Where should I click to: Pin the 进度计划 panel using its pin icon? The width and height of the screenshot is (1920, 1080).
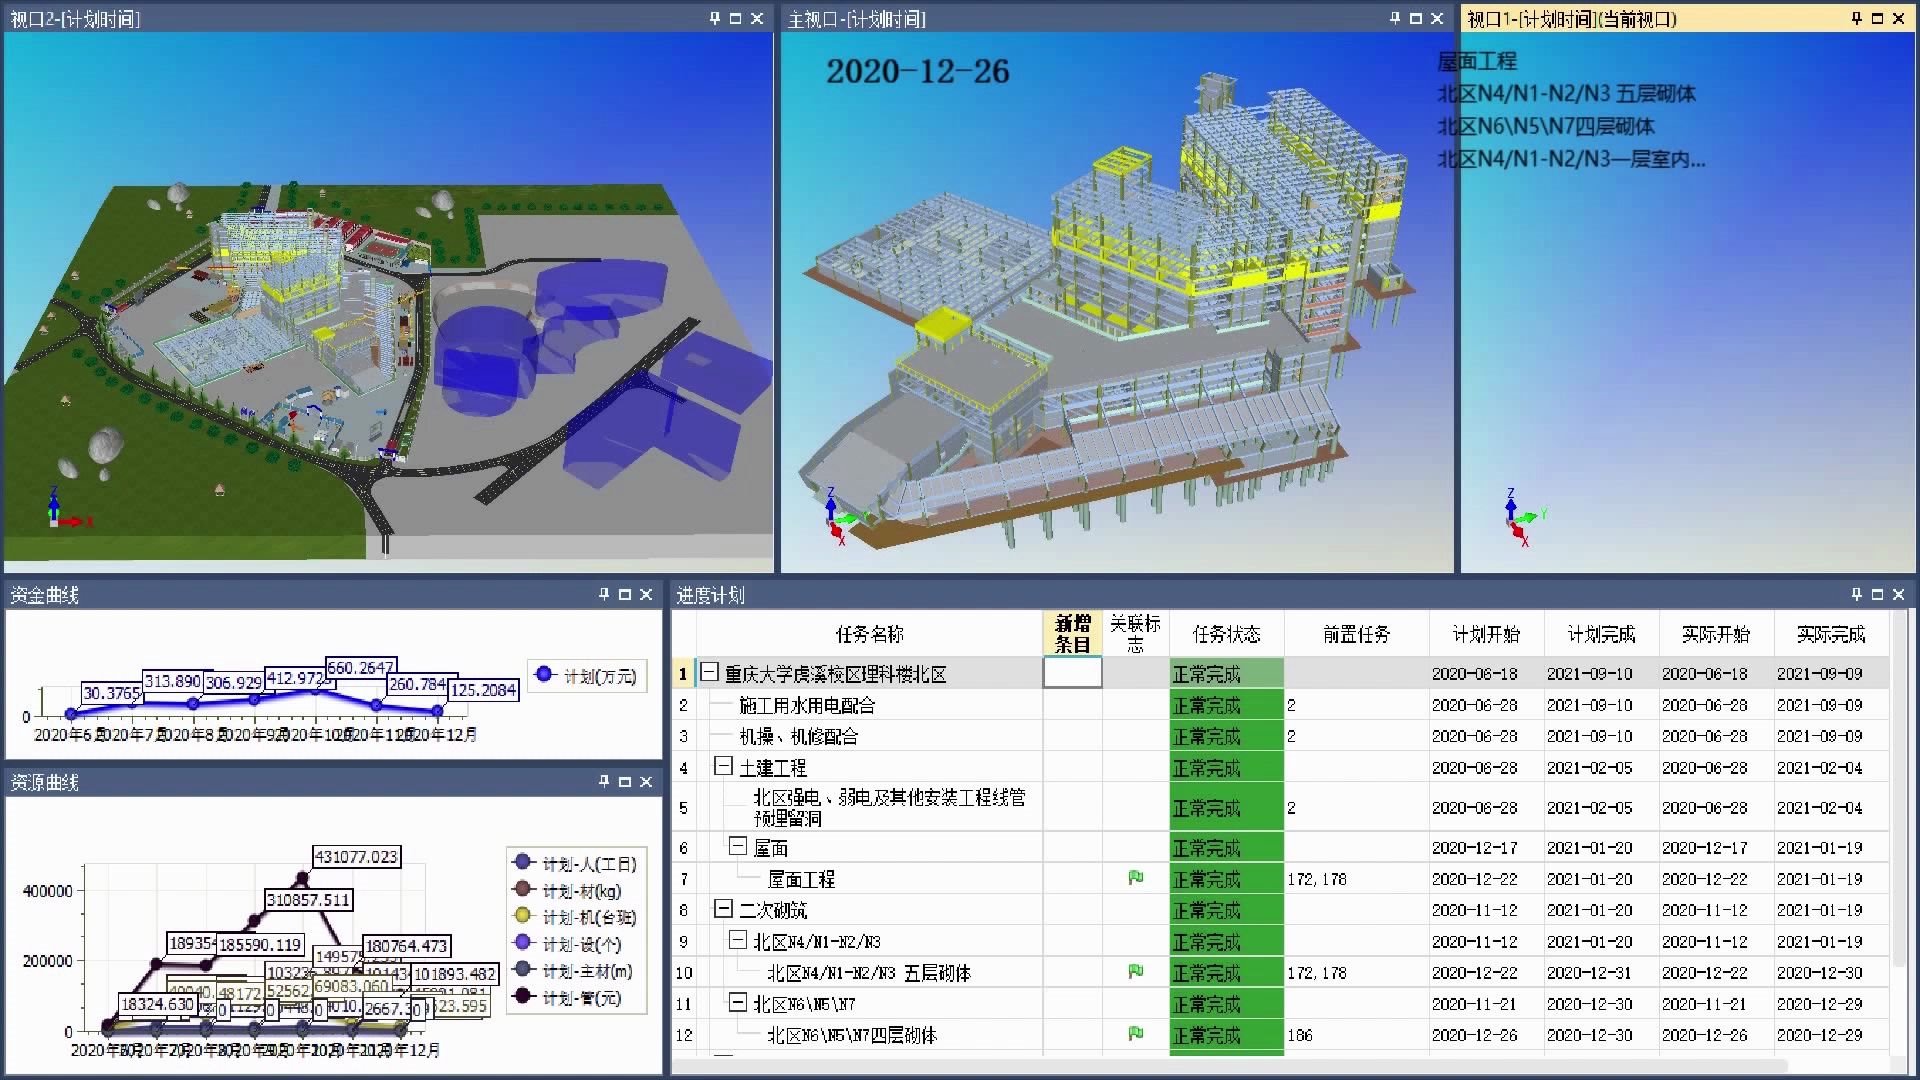click(x=1856, y=594)
